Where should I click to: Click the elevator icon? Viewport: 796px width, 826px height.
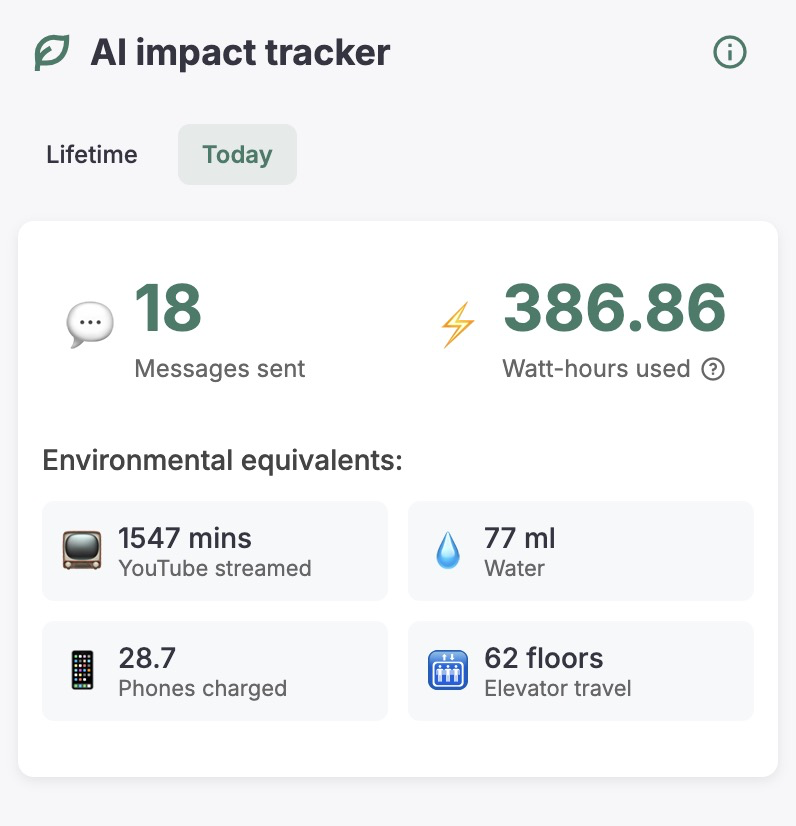point(448,670)
